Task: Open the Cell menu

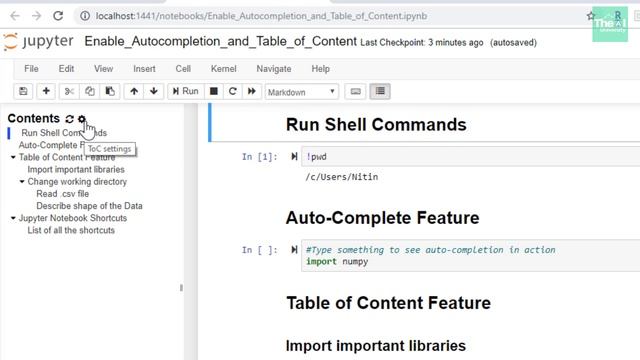Action: click(x=183, y=69)
